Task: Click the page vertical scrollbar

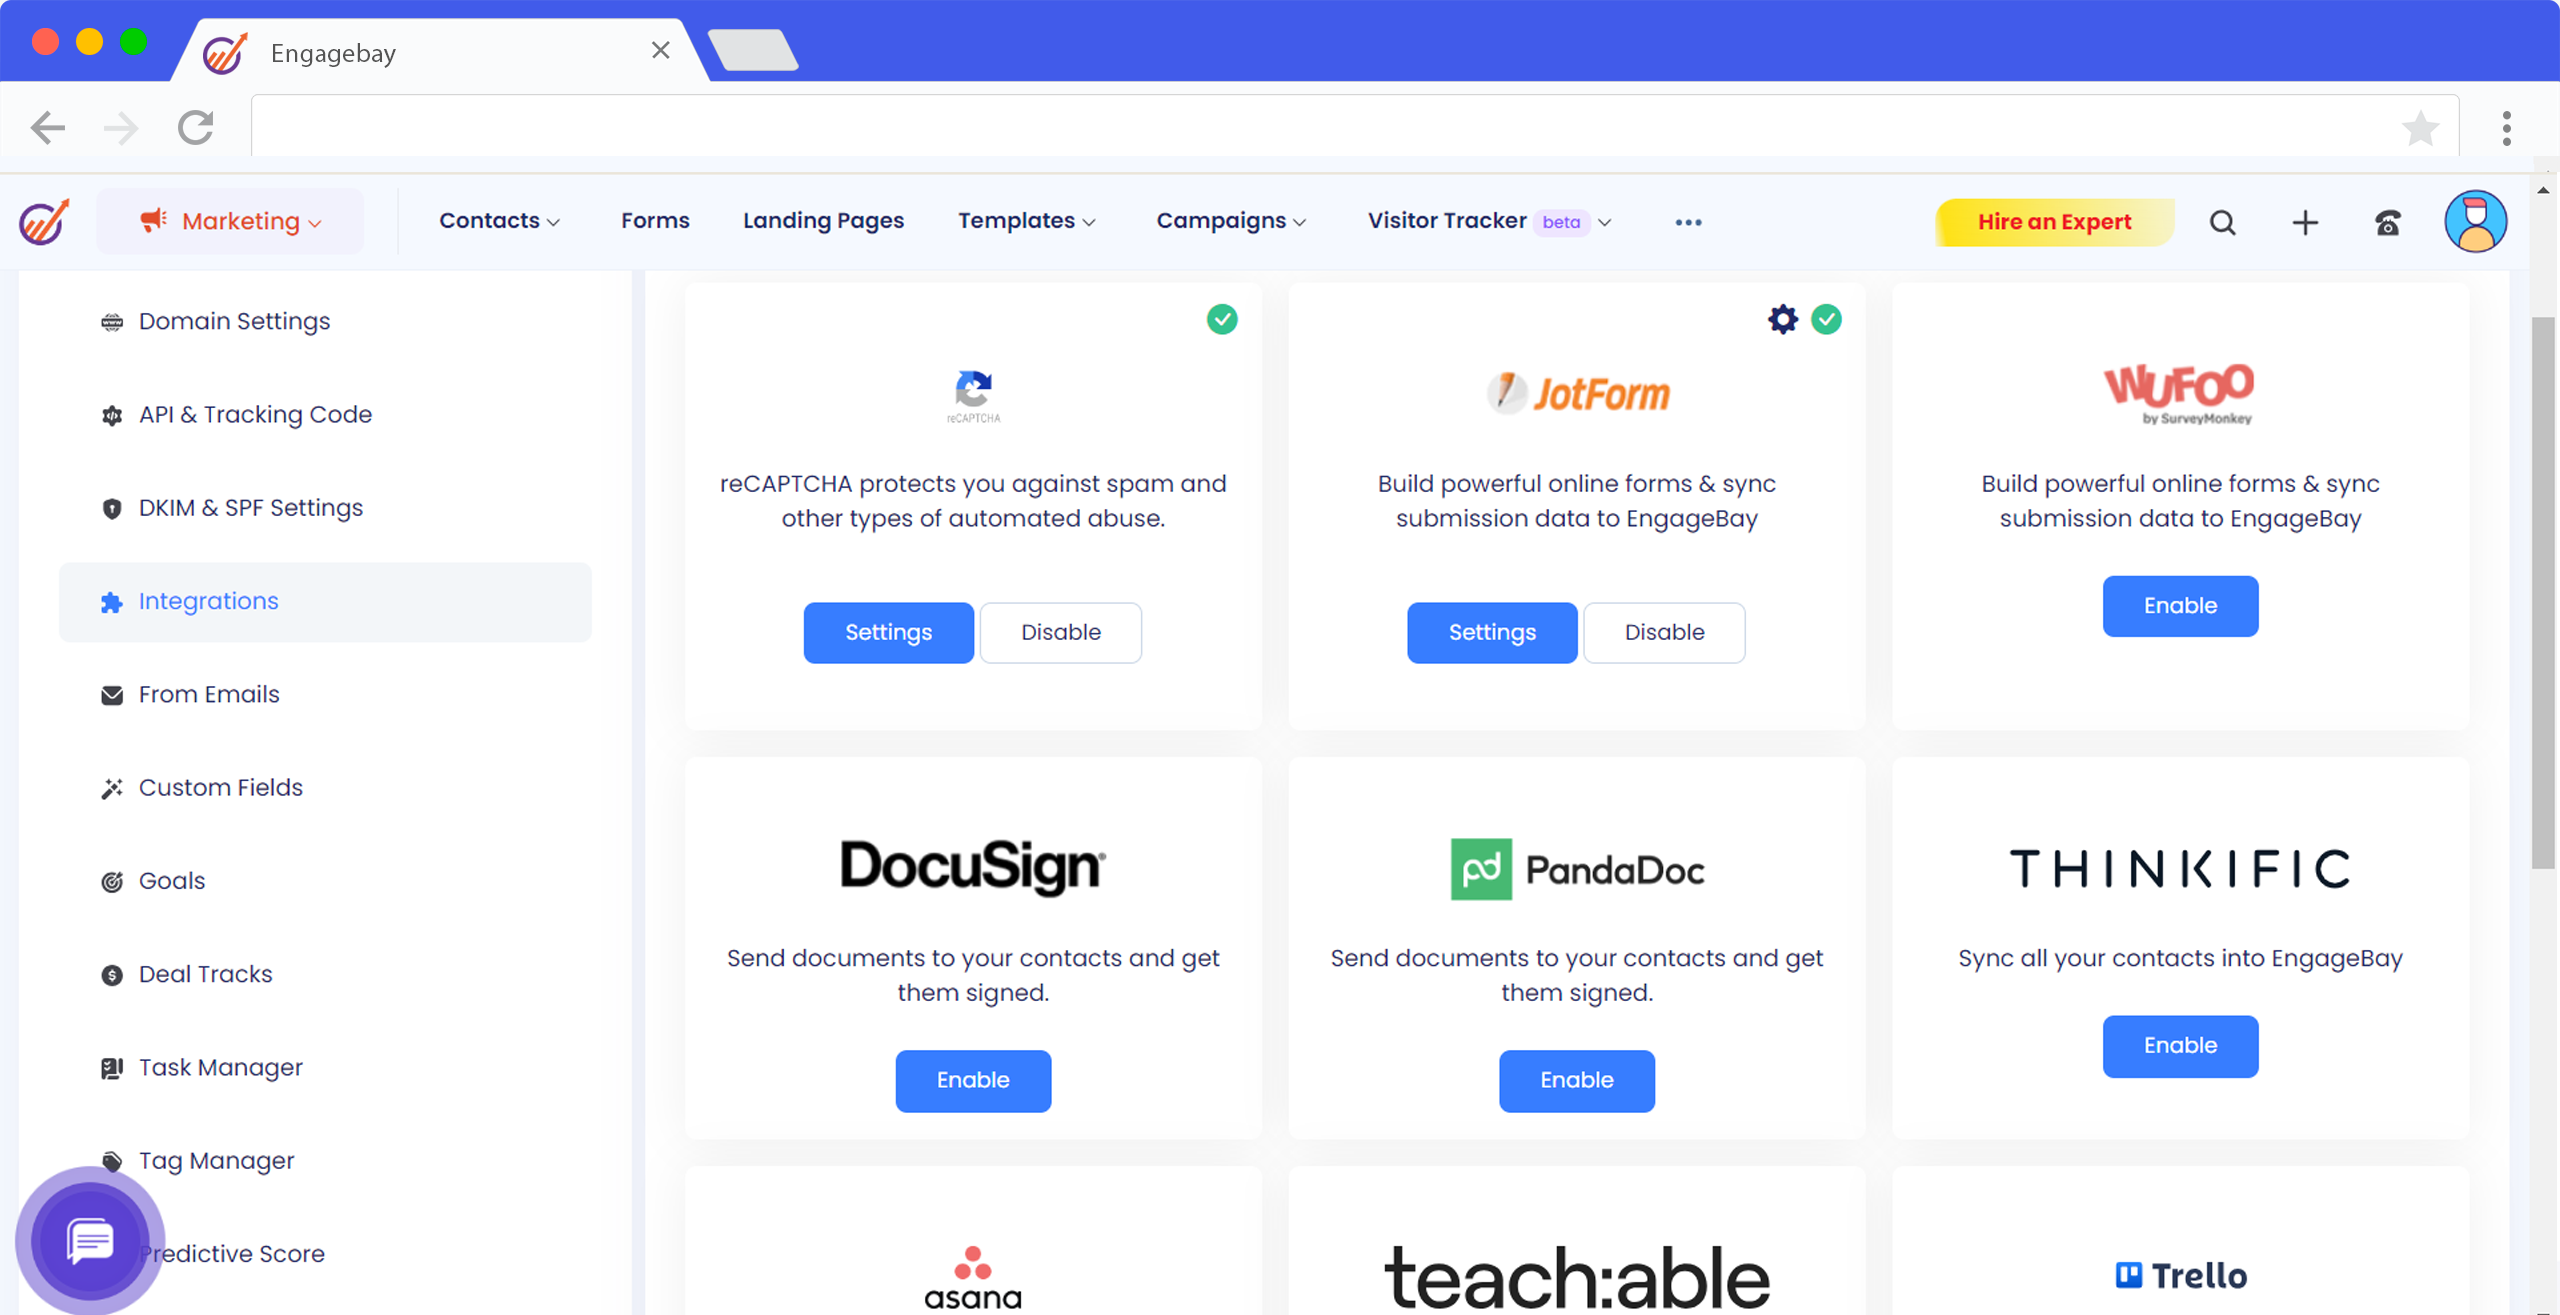Action: point(2543,593)
